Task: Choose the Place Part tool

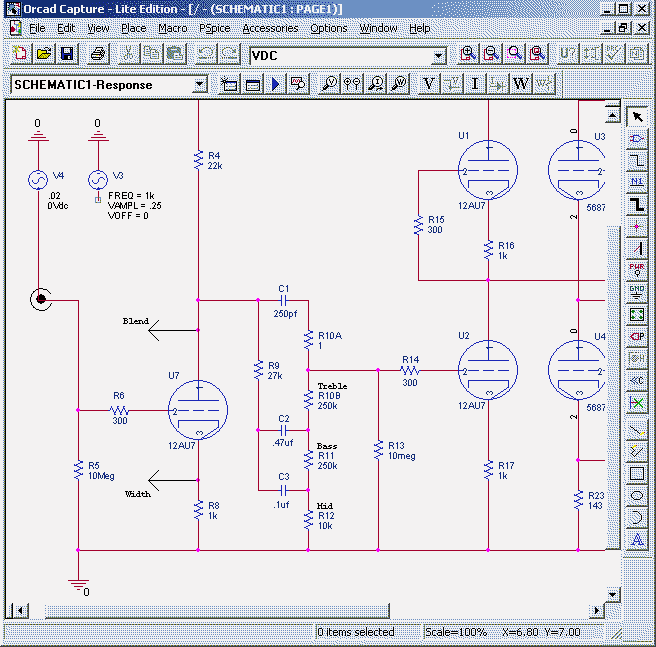Action: click(x=637, y=139)
